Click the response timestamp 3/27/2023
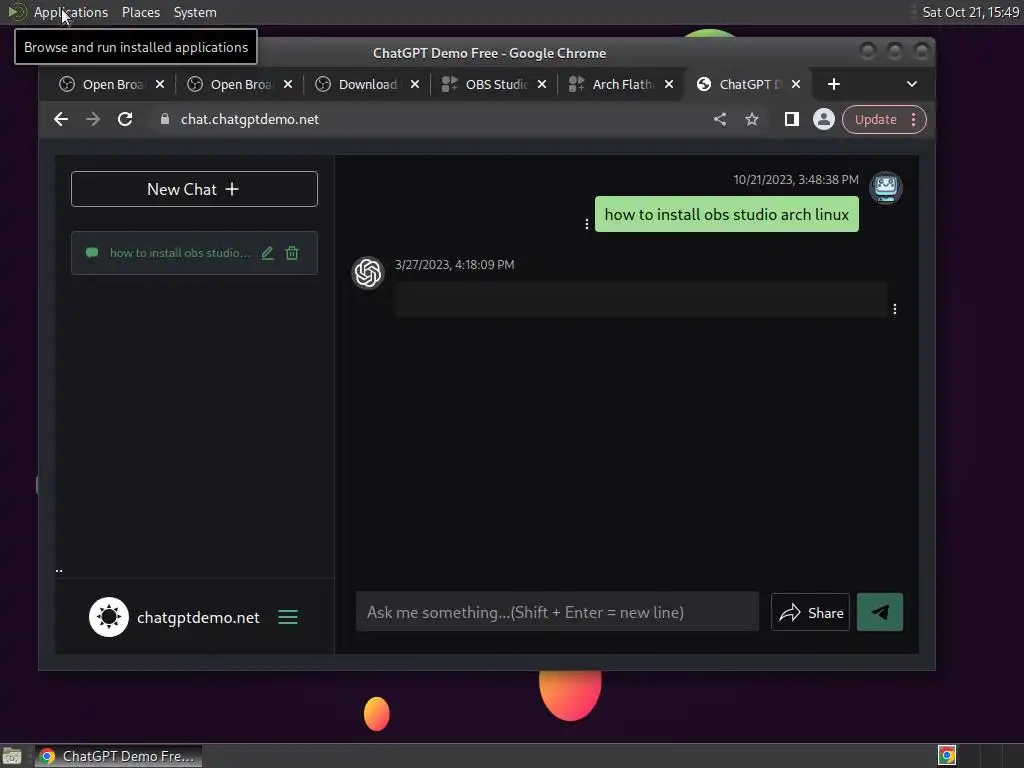This screenshot has width=1024, height=768. [x=455, y=264]
